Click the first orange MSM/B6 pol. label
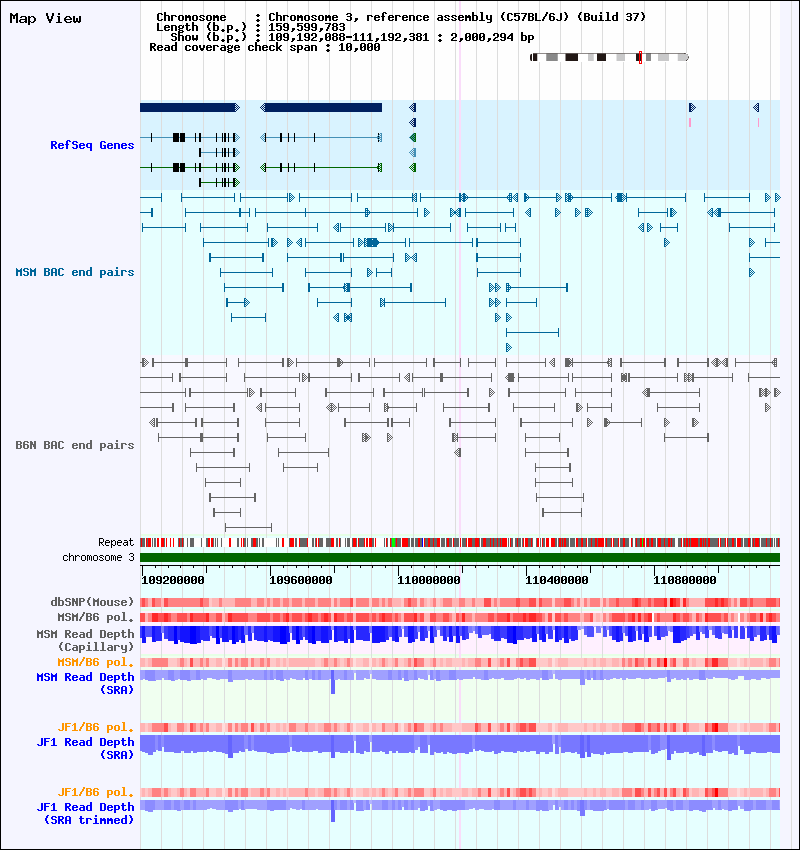 (95, 662)
